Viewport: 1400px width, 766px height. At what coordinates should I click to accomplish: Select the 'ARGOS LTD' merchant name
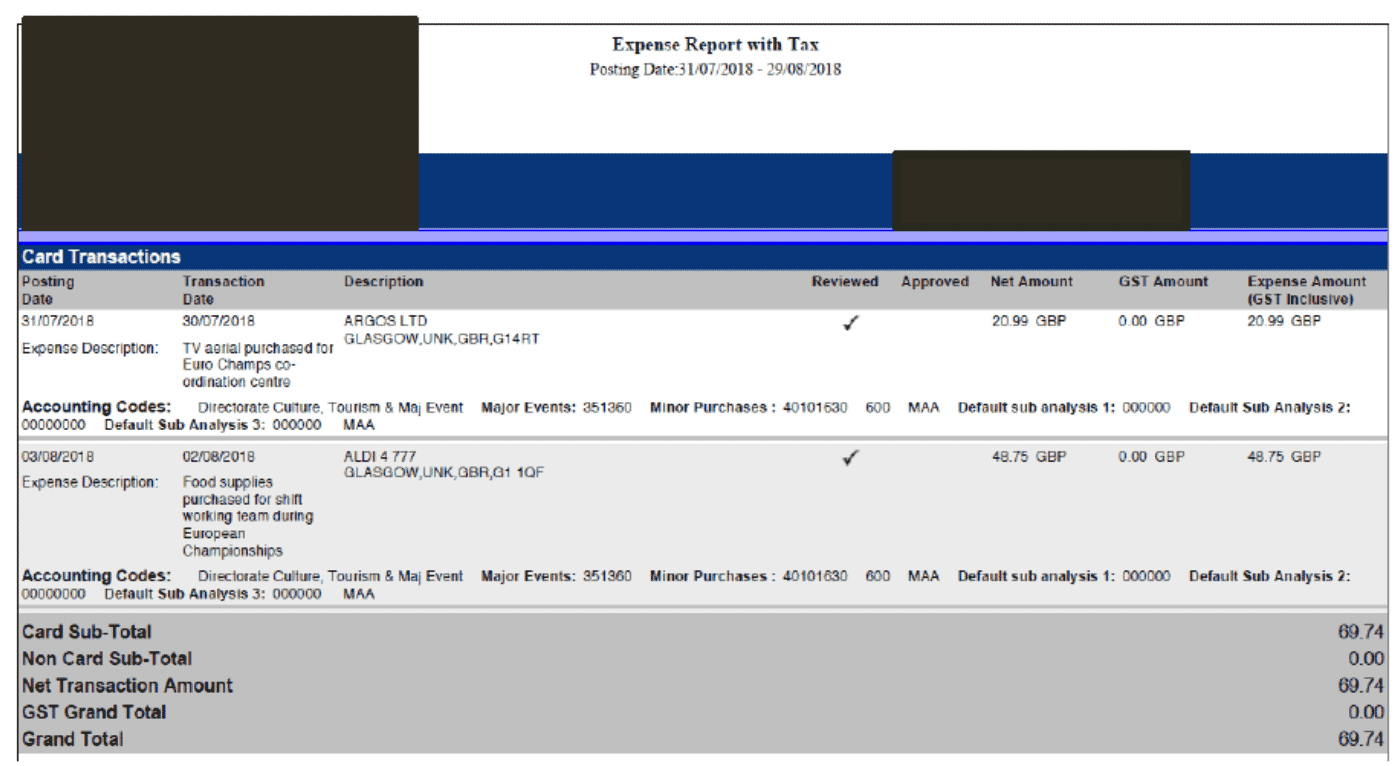[x=385, y=321]
